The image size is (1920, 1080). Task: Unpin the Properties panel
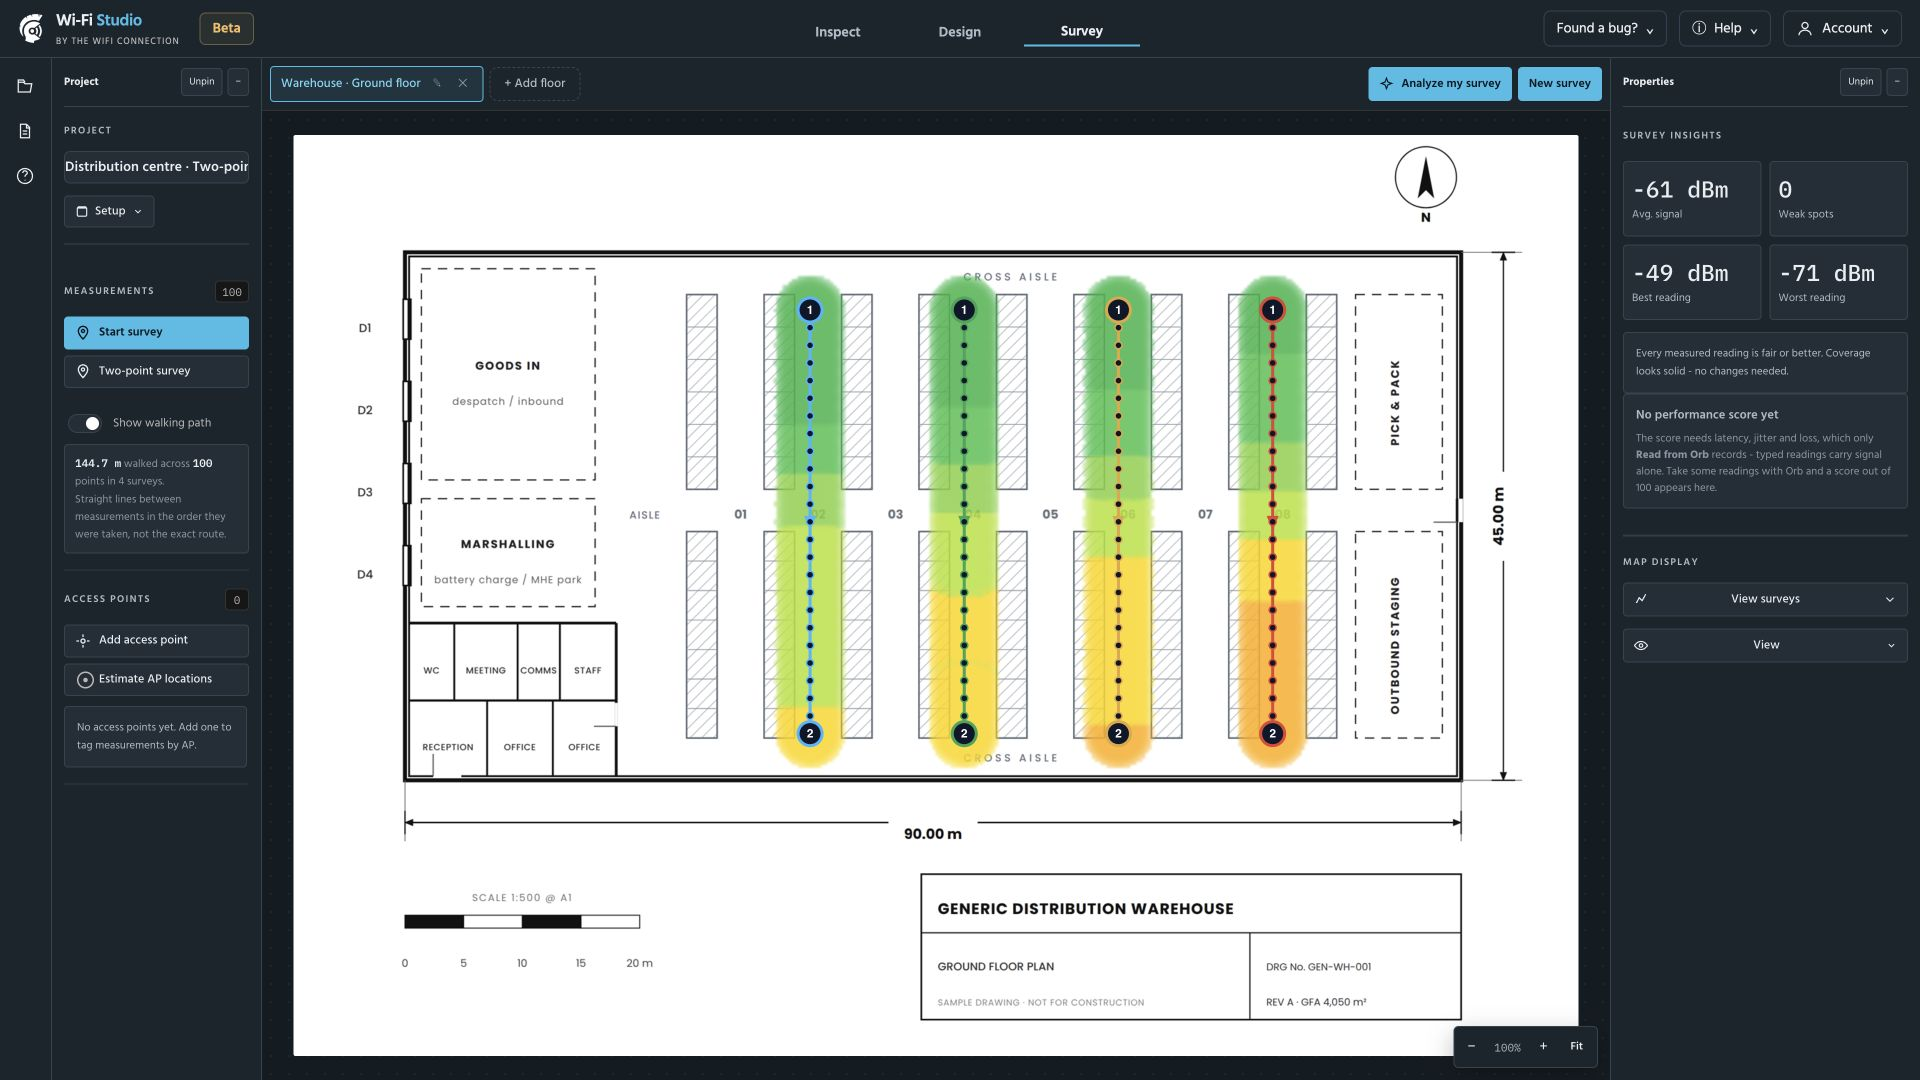point(1860,82)
